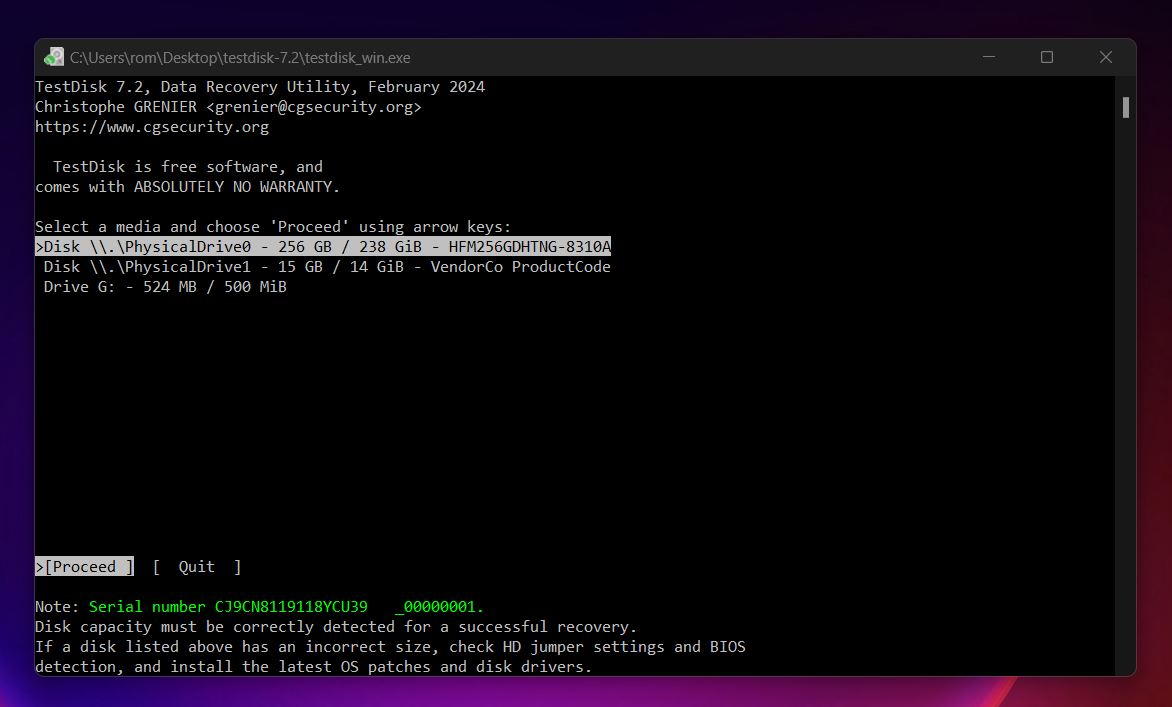Click 'Select a media and choose Proceed' line
1172x707 pixels.
tap(274, 227)
